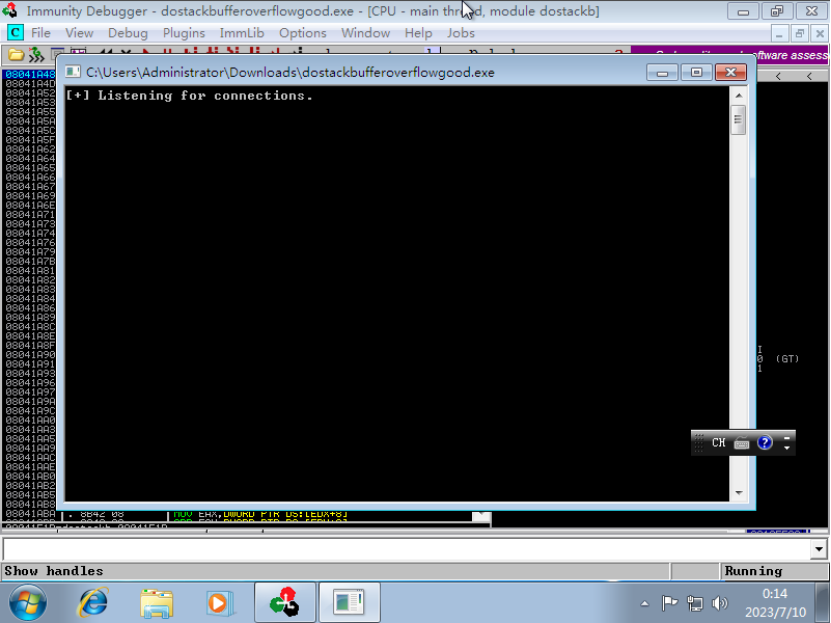Switch to Immunity Debugger taskbar button
The height and width of the screenshot is (623, 831).
click(285, 603)
